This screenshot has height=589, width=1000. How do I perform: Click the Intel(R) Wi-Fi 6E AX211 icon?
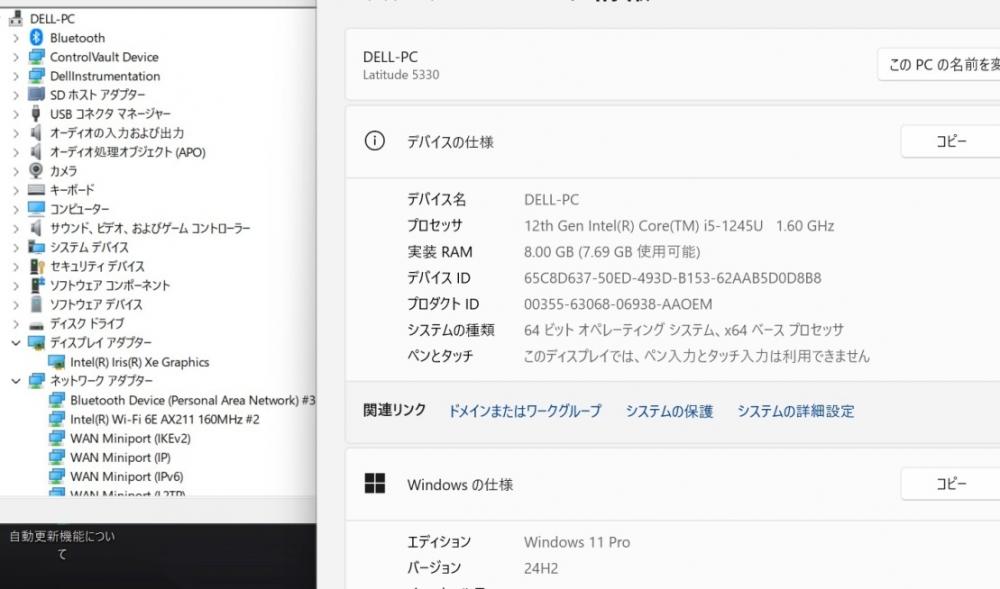57,419
